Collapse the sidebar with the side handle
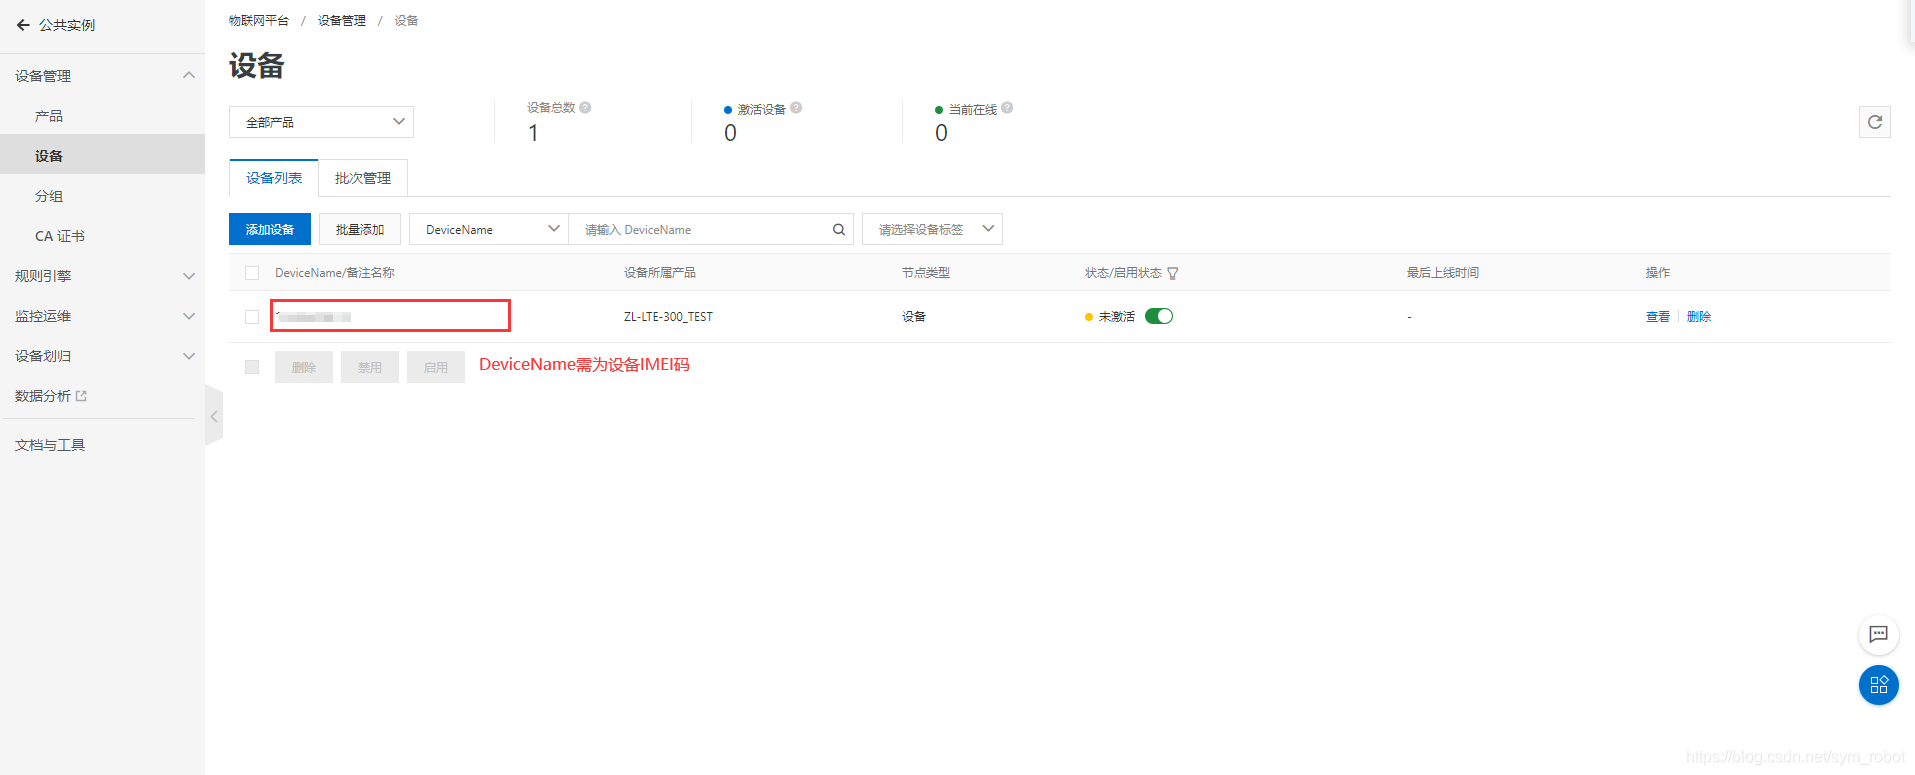This screenshot has height=775, width=1915. click(x=213, y=416)
